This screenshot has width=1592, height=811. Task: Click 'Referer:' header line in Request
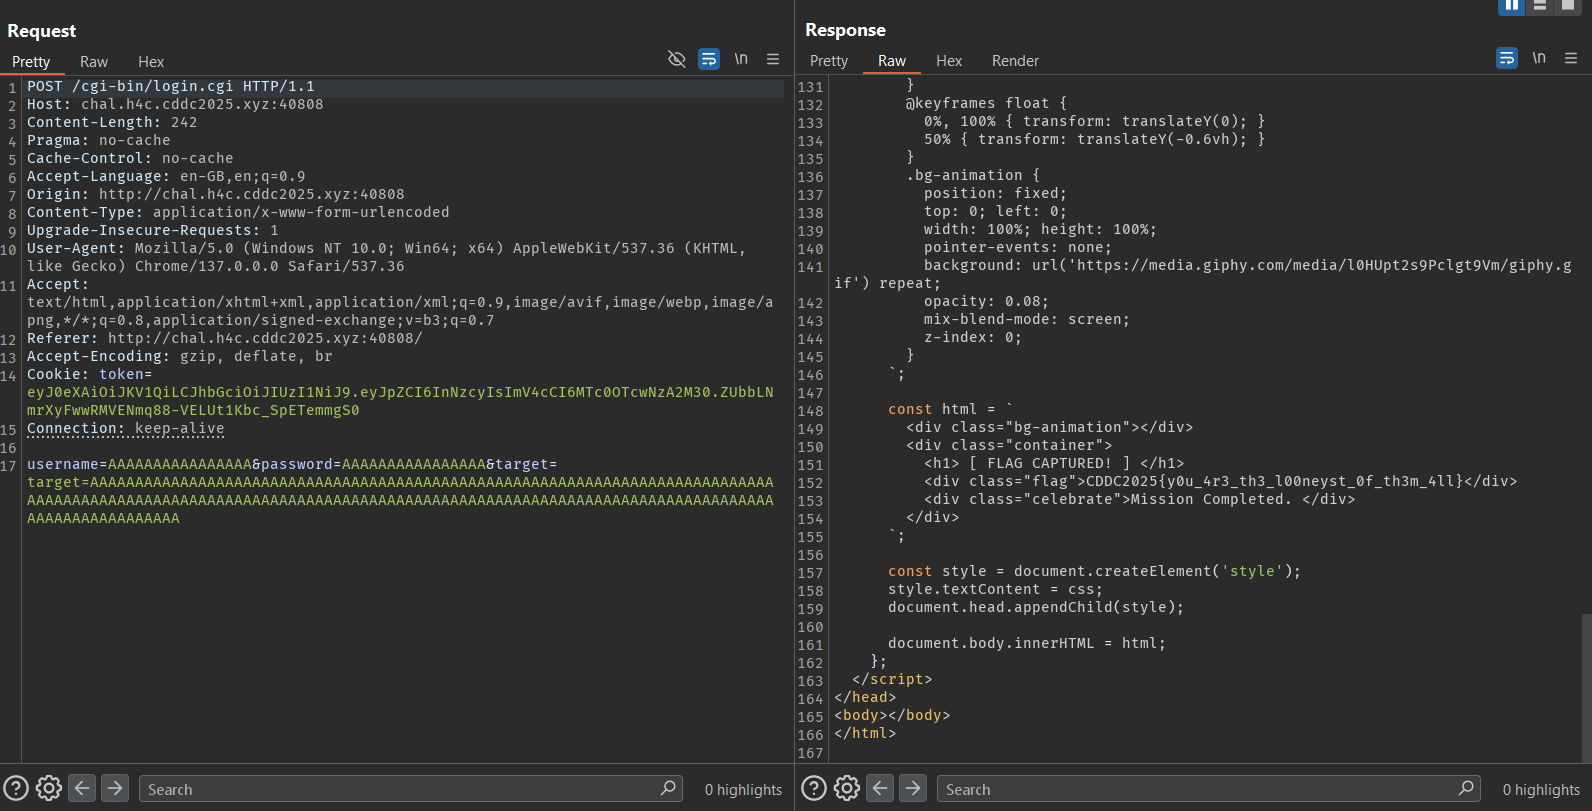point(225,338)
